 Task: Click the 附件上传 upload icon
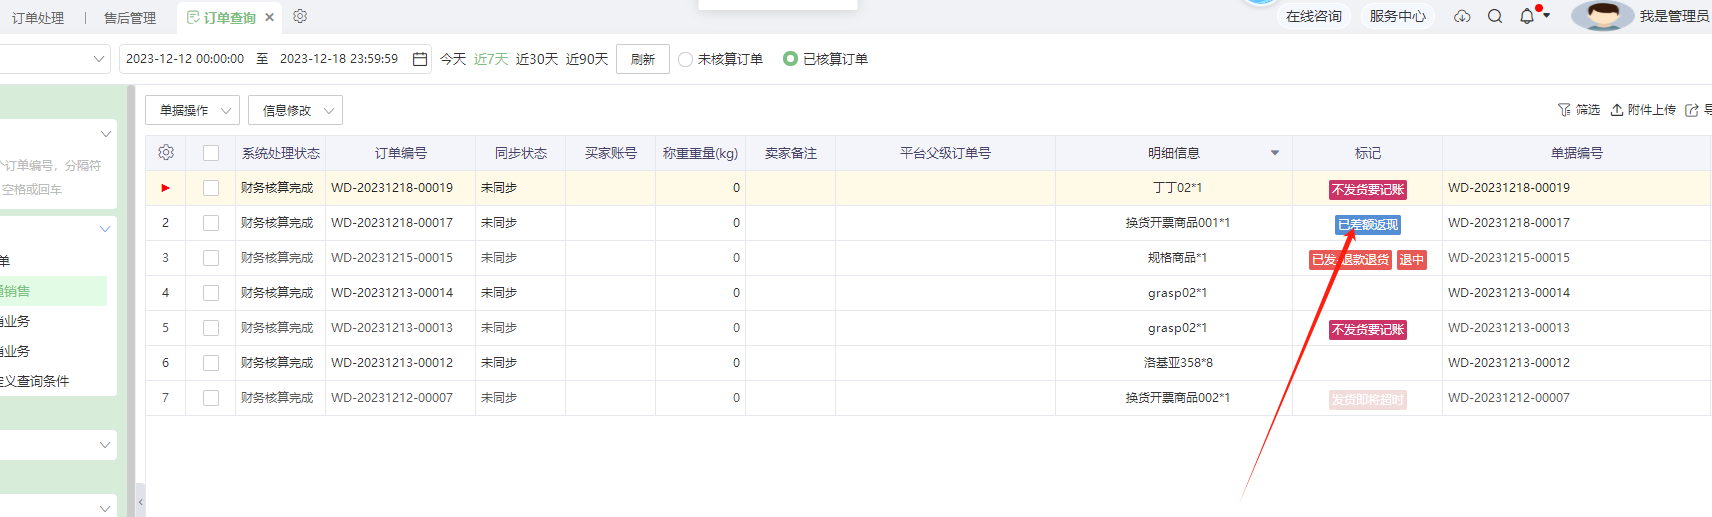tap(1617, 110)
